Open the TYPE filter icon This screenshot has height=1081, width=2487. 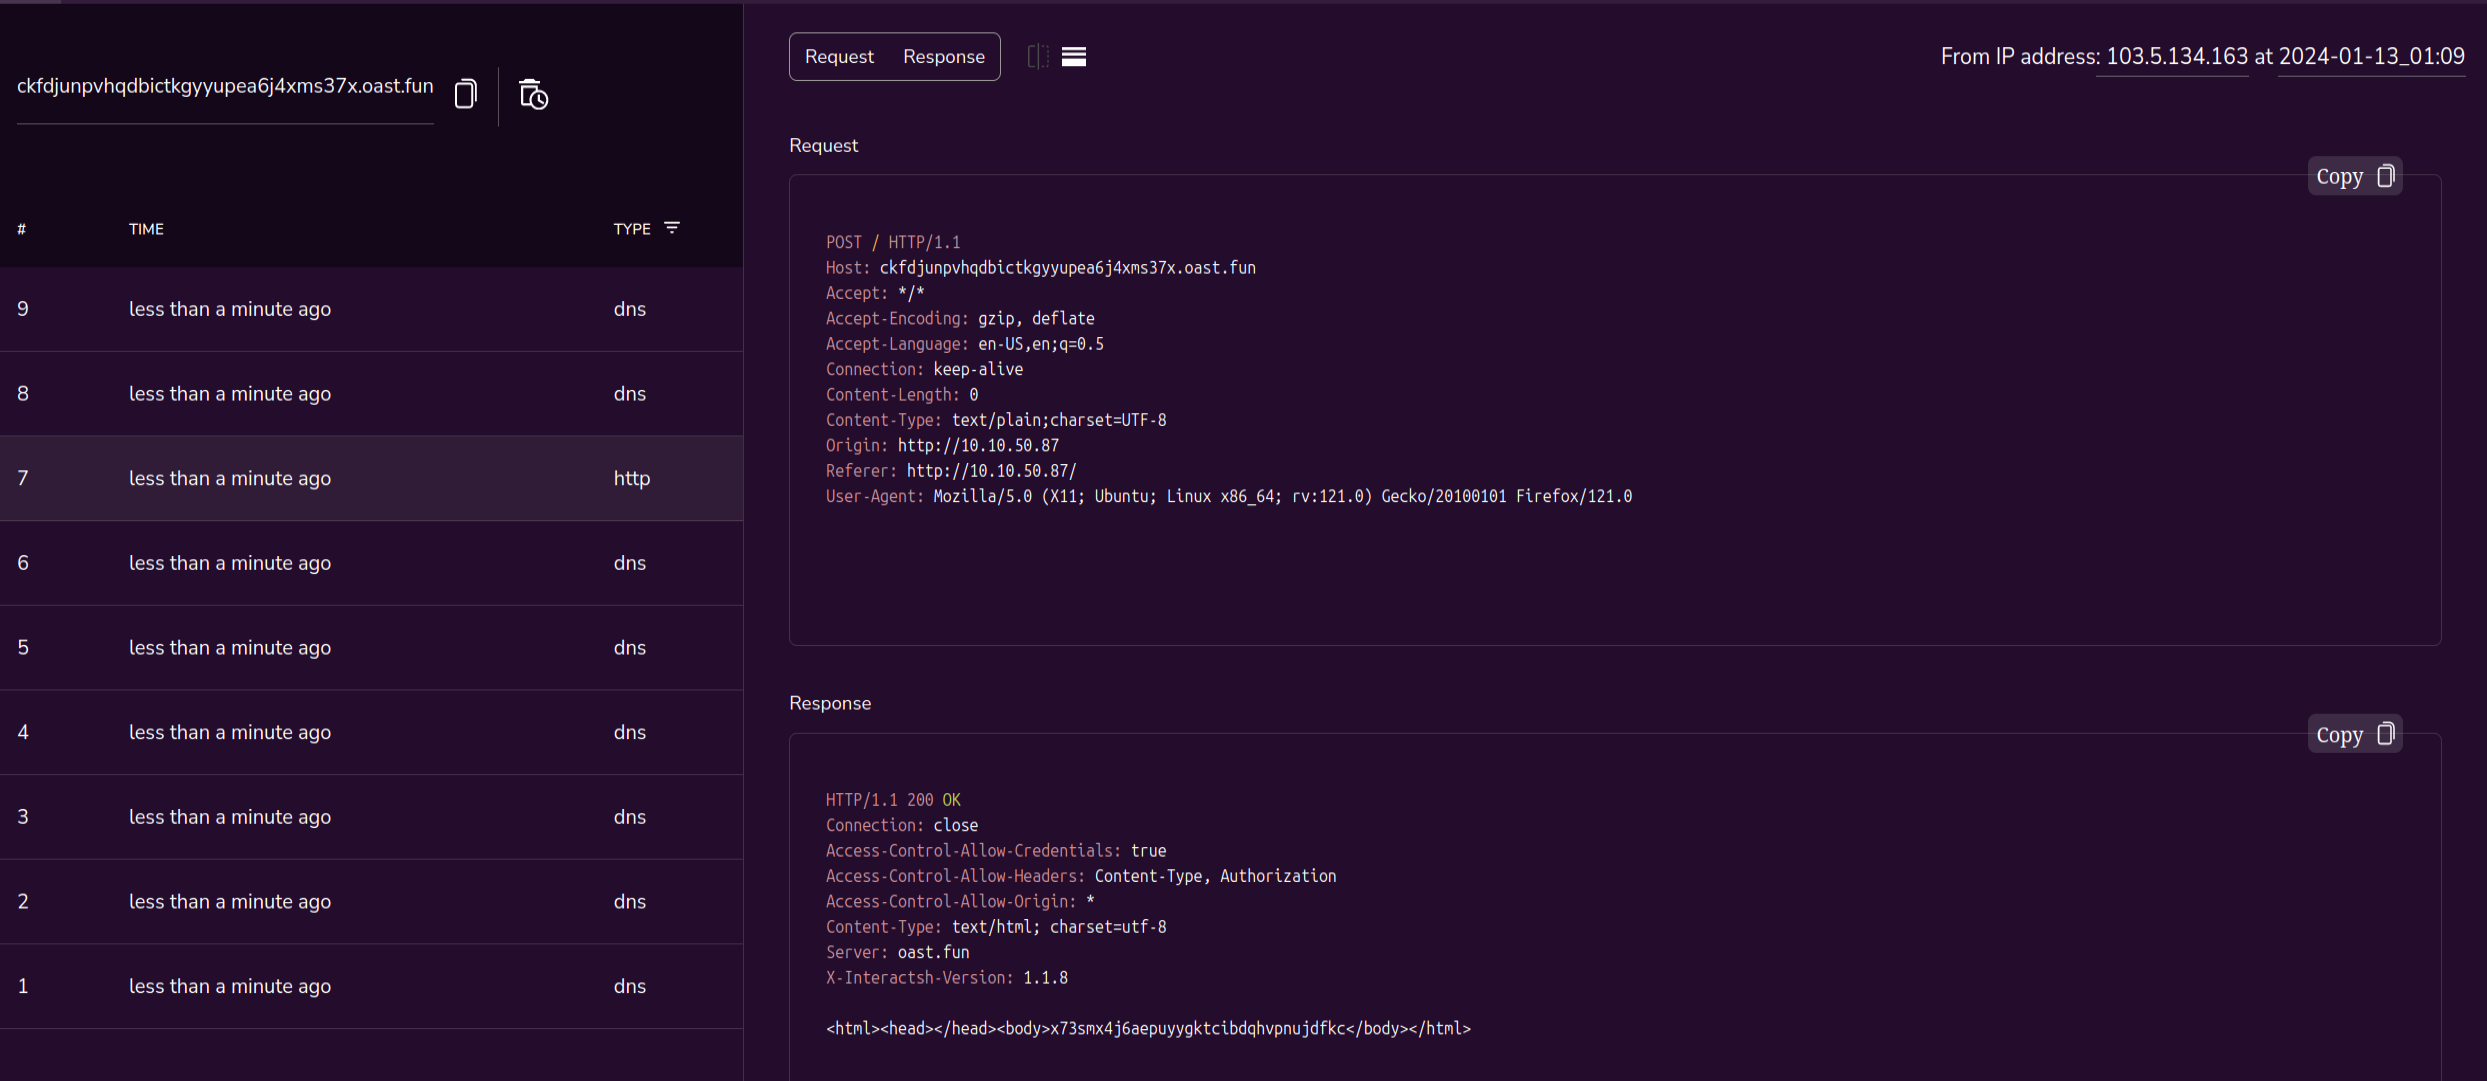[672, 228]
